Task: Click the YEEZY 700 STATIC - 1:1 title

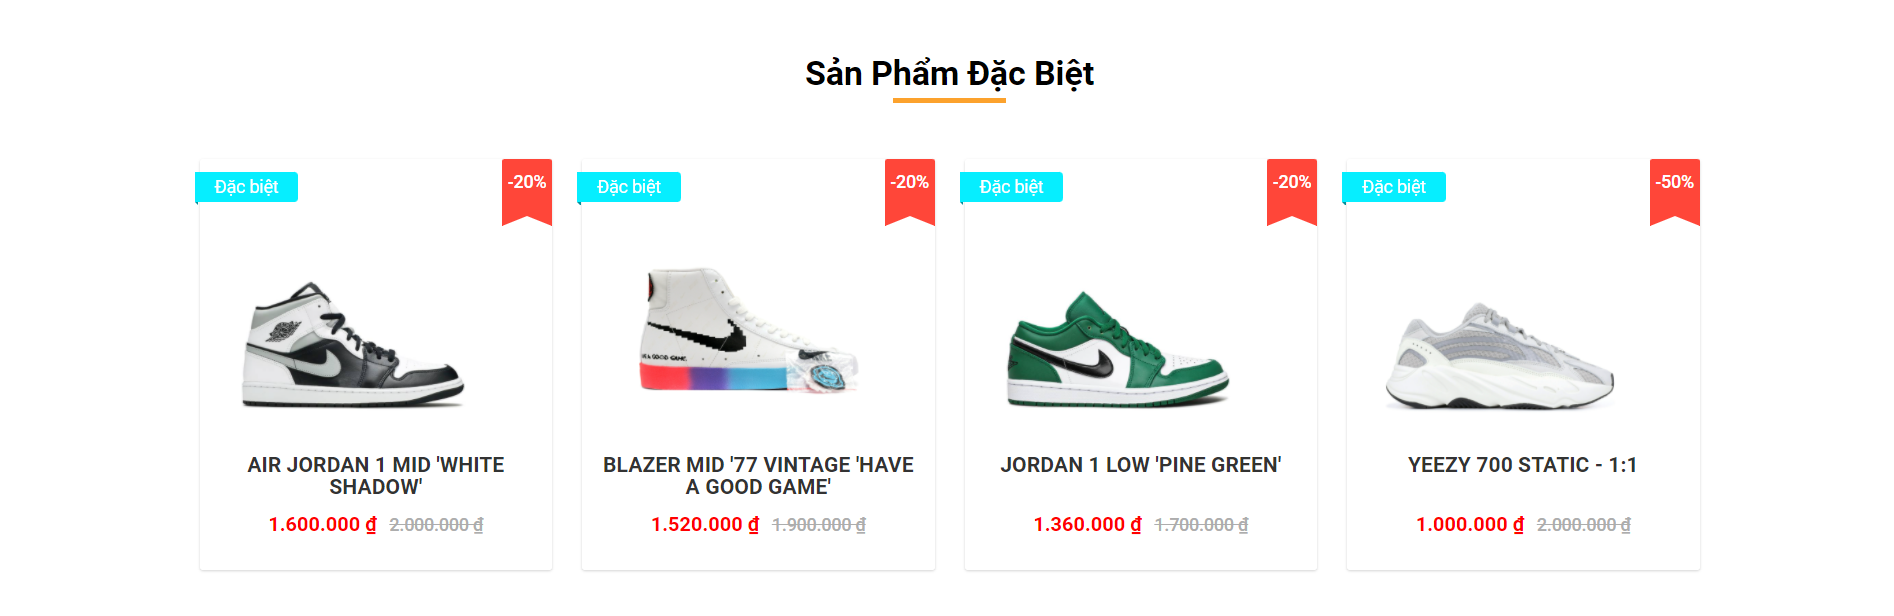Action: point(1524,464)
